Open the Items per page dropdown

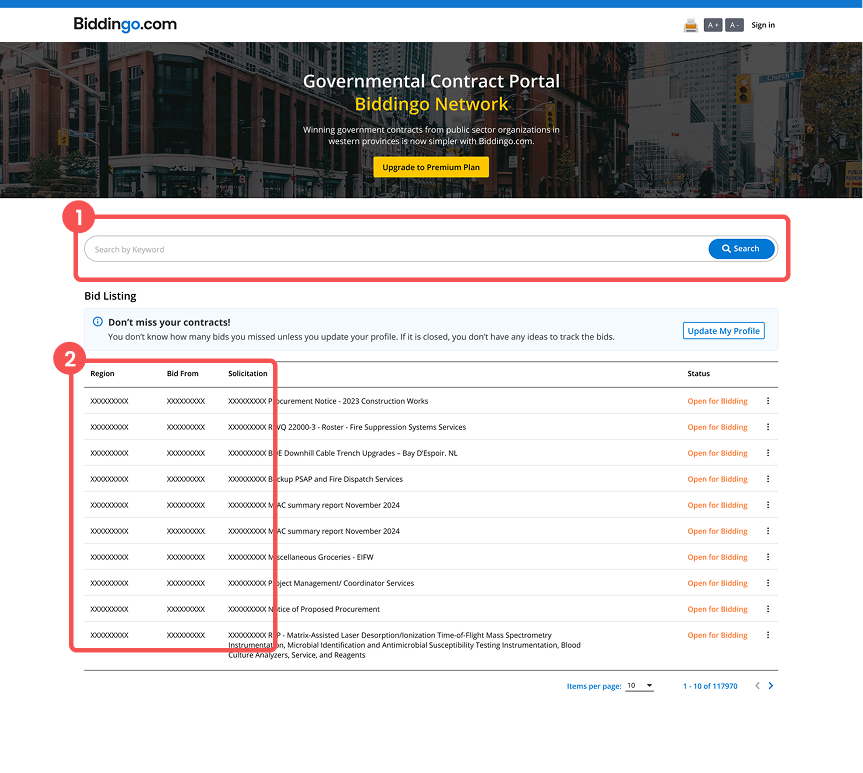pos(640,685)
